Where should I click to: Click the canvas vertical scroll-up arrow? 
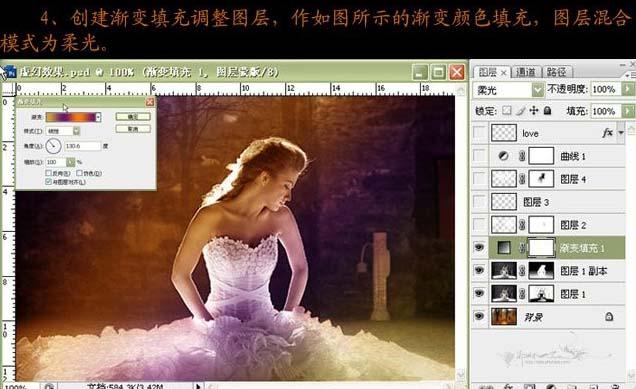(460, 91)
